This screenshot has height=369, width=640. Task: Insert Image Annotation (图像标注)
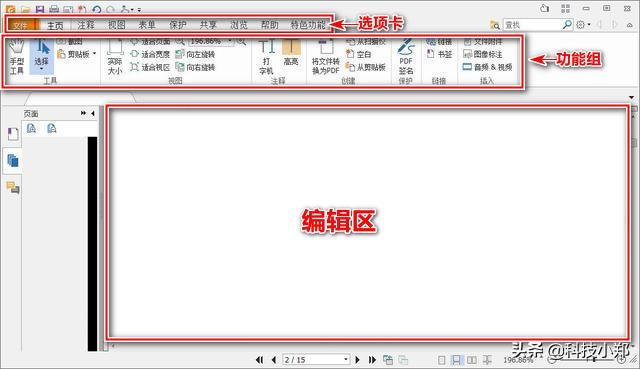point(482,54)
